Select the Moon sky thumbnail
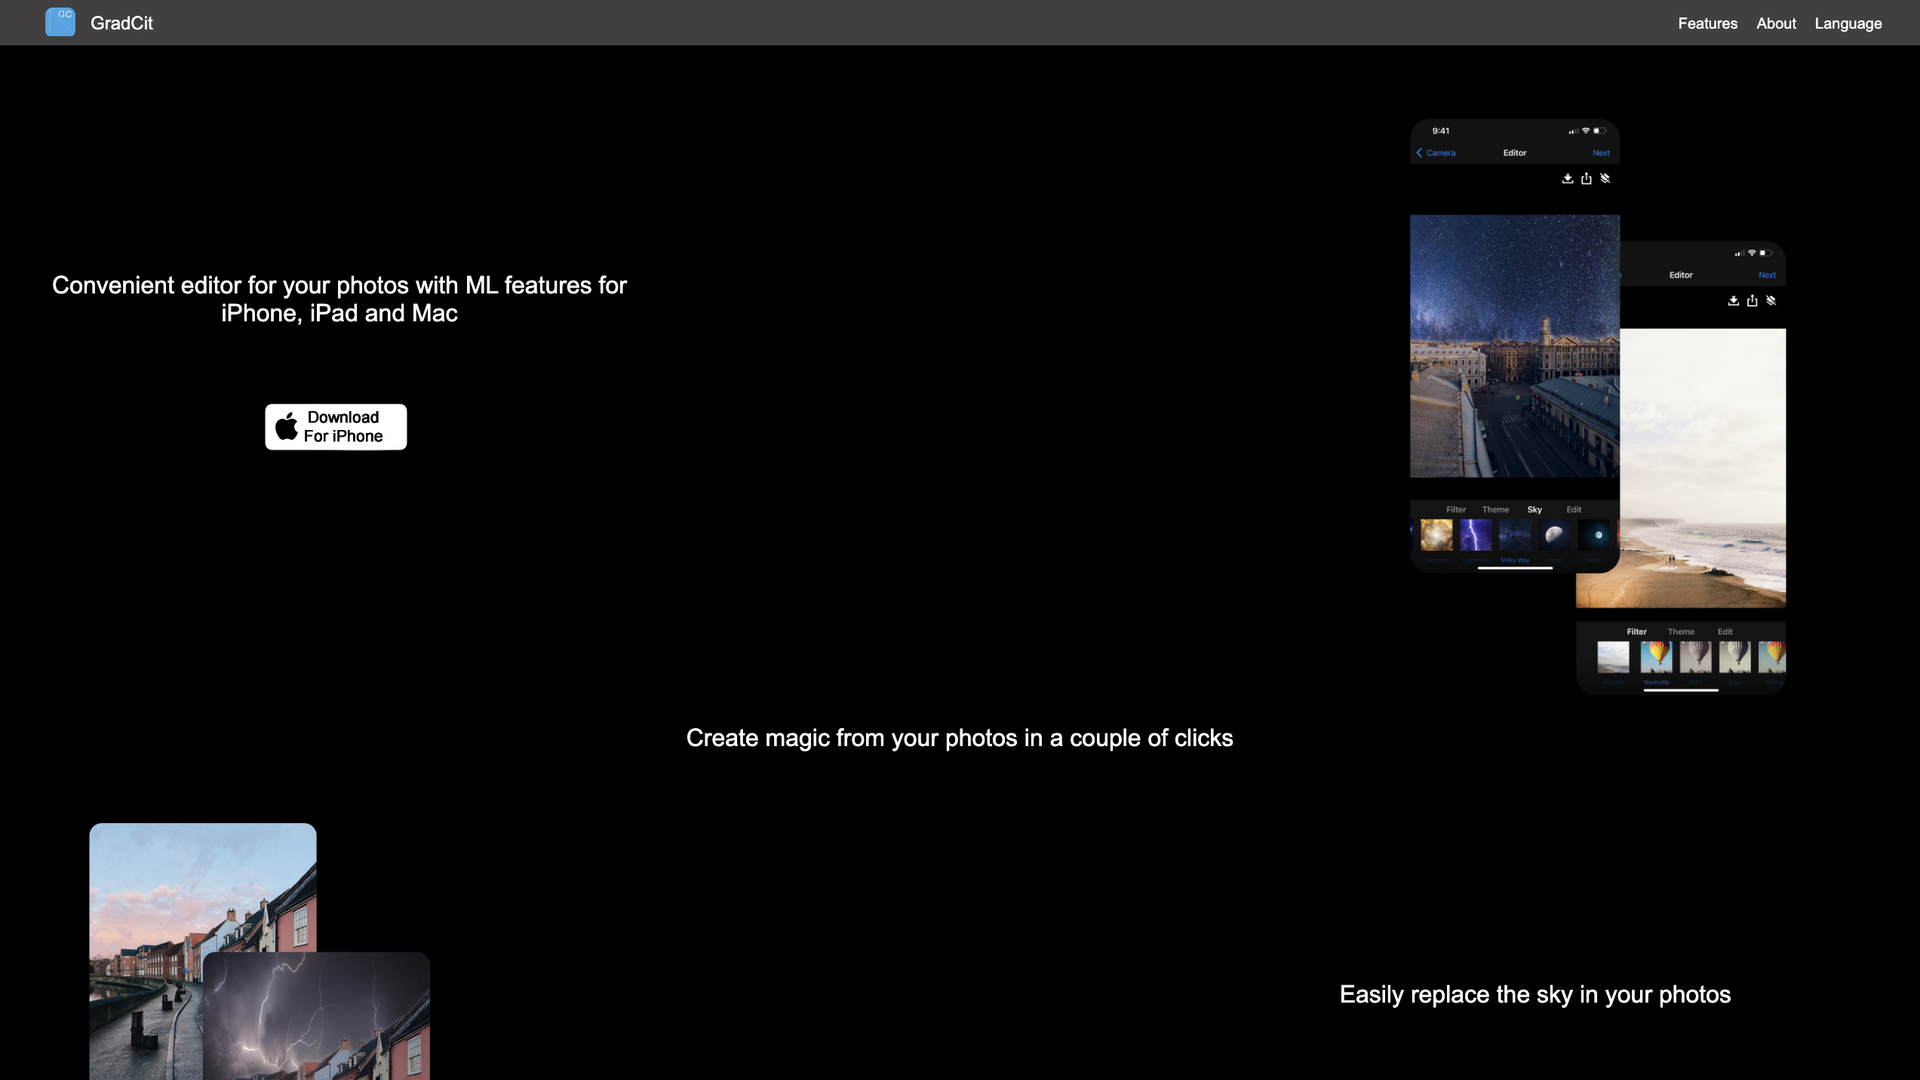 coord(1553,534)
